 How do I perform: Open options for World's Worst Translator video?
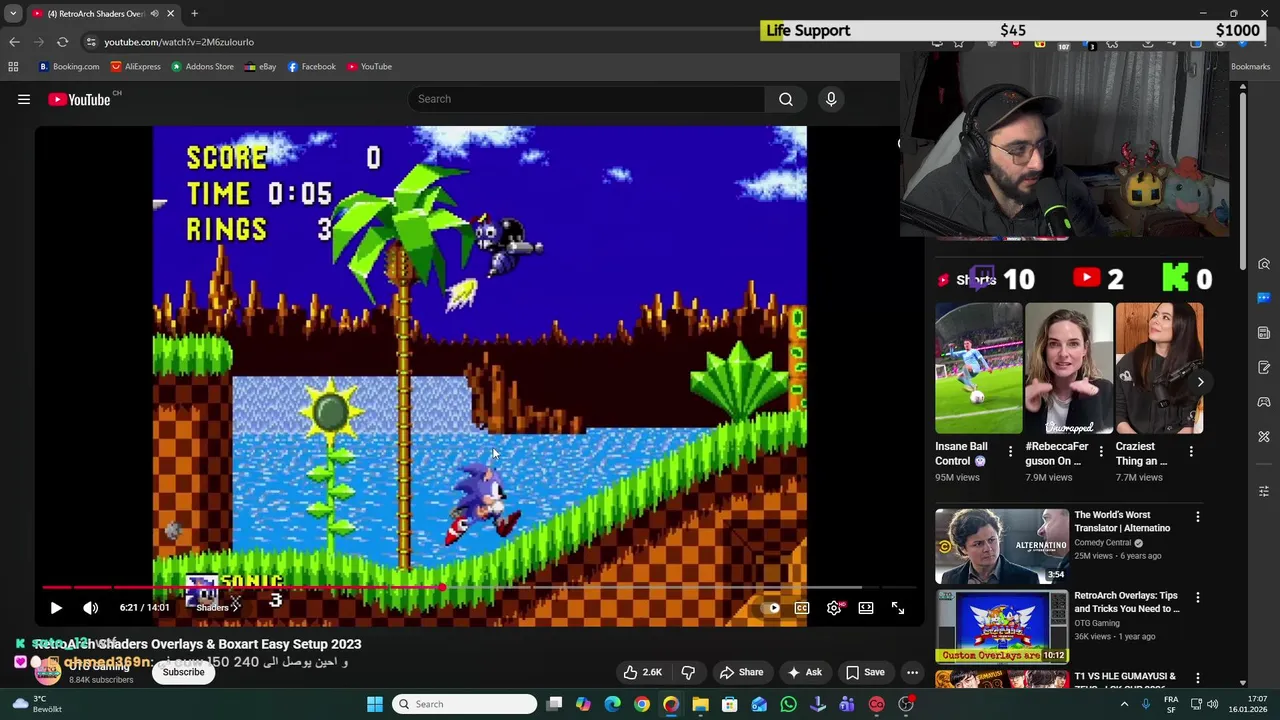1198,517
